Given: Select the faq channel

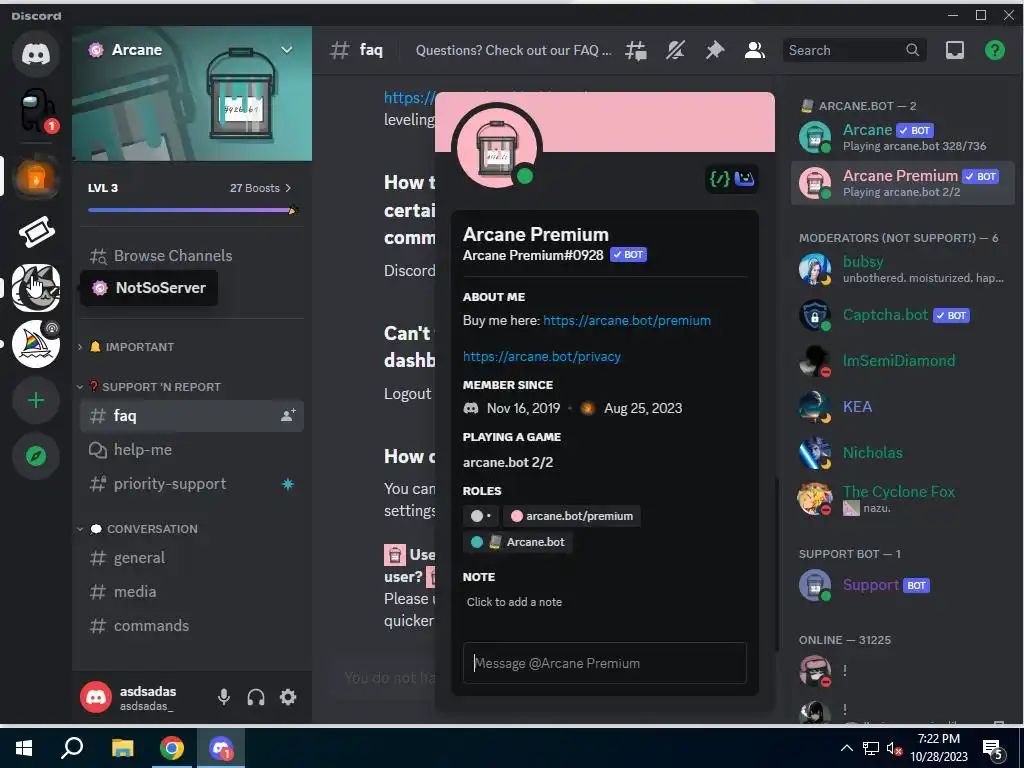Looking at the screenshot, I should click(x=191, y=415).
